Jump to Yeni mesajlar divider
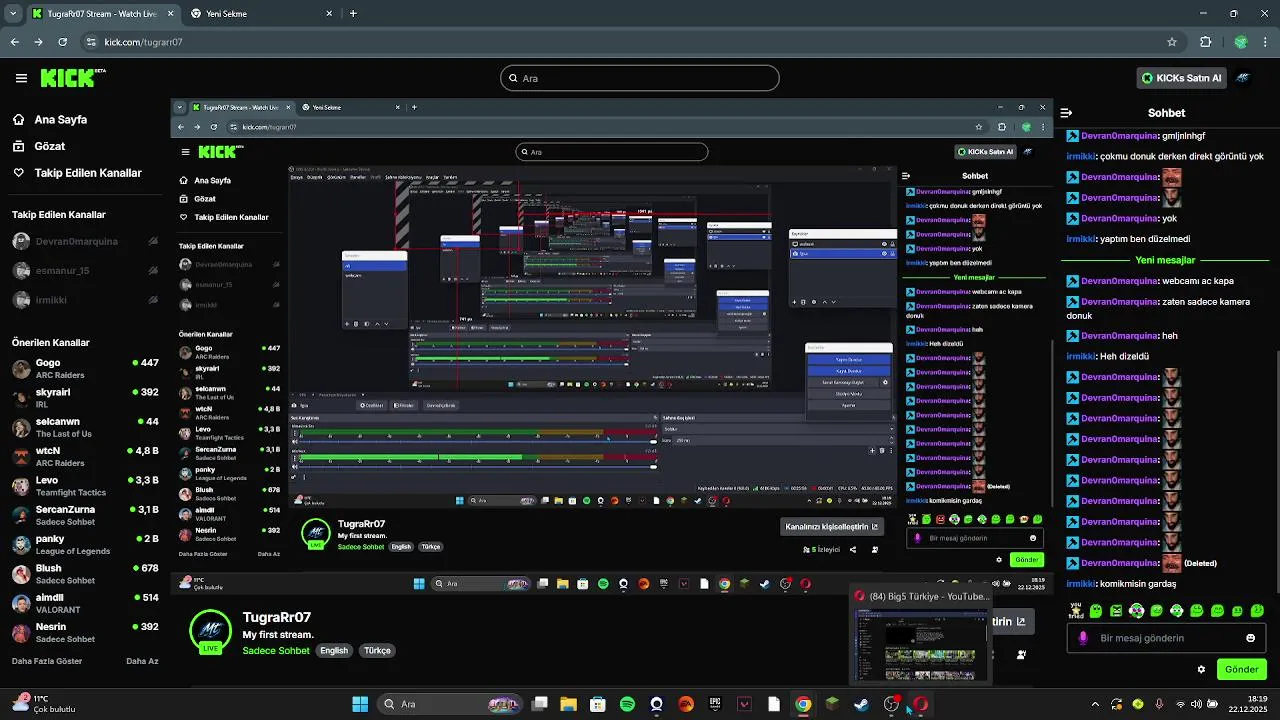The height and width of the screenshot is (720, 1280). click(1165, 260)
